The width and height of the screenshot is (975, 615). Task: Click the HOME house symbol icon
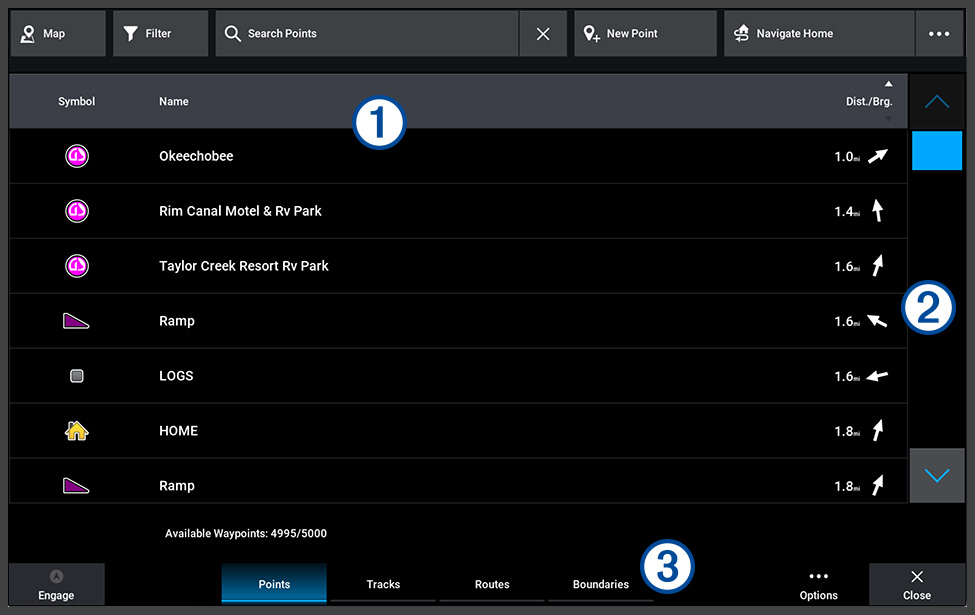76,430
